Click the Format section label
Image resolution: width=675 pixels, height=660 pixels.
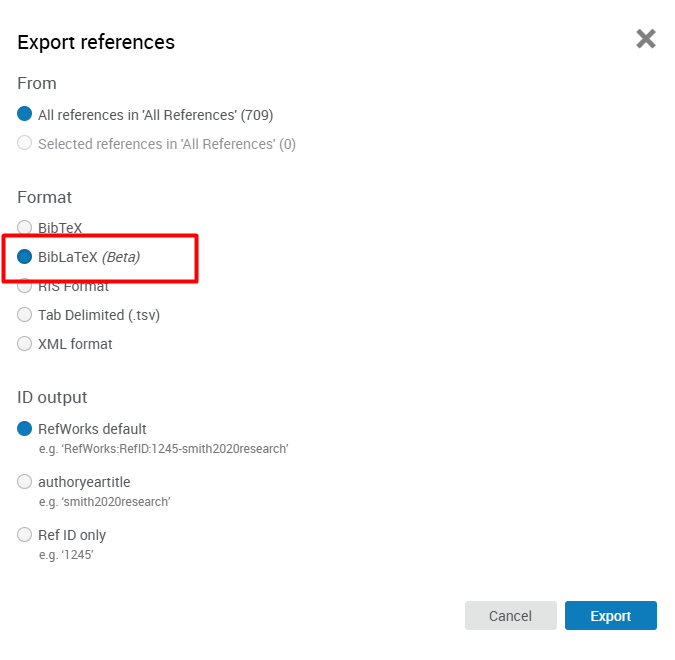click(x=44, y=197)
